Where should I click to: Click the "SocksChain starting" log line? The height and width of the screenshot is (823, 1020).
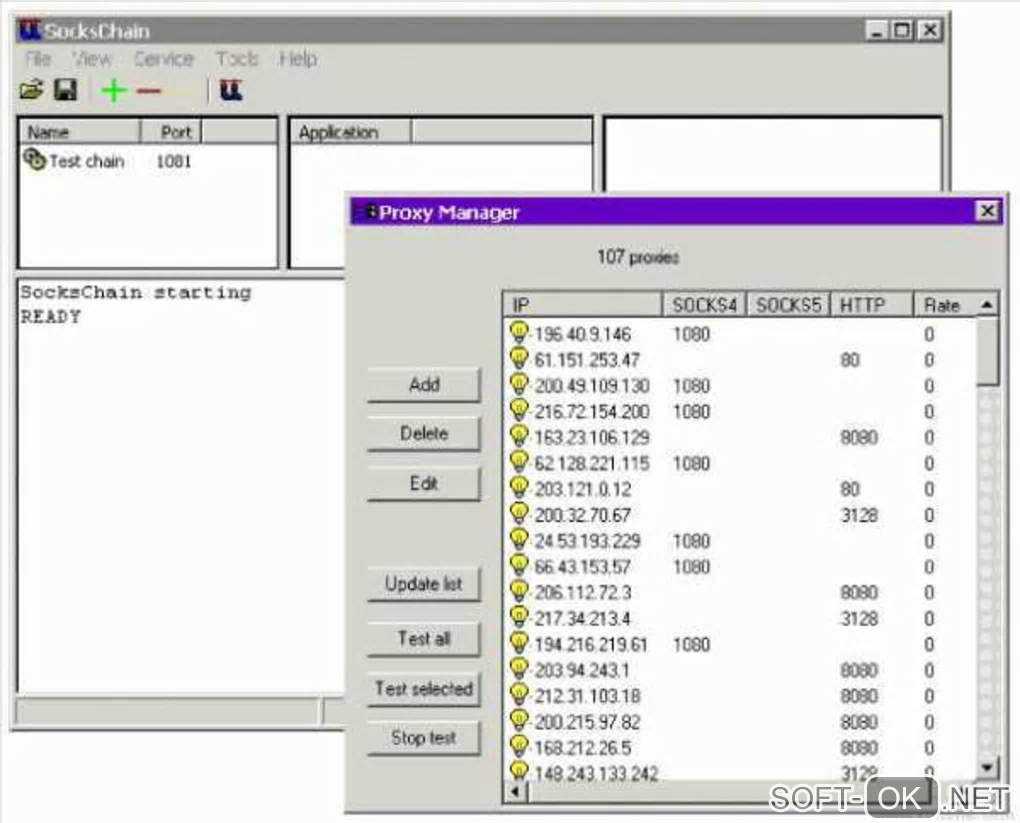(135, 293)
